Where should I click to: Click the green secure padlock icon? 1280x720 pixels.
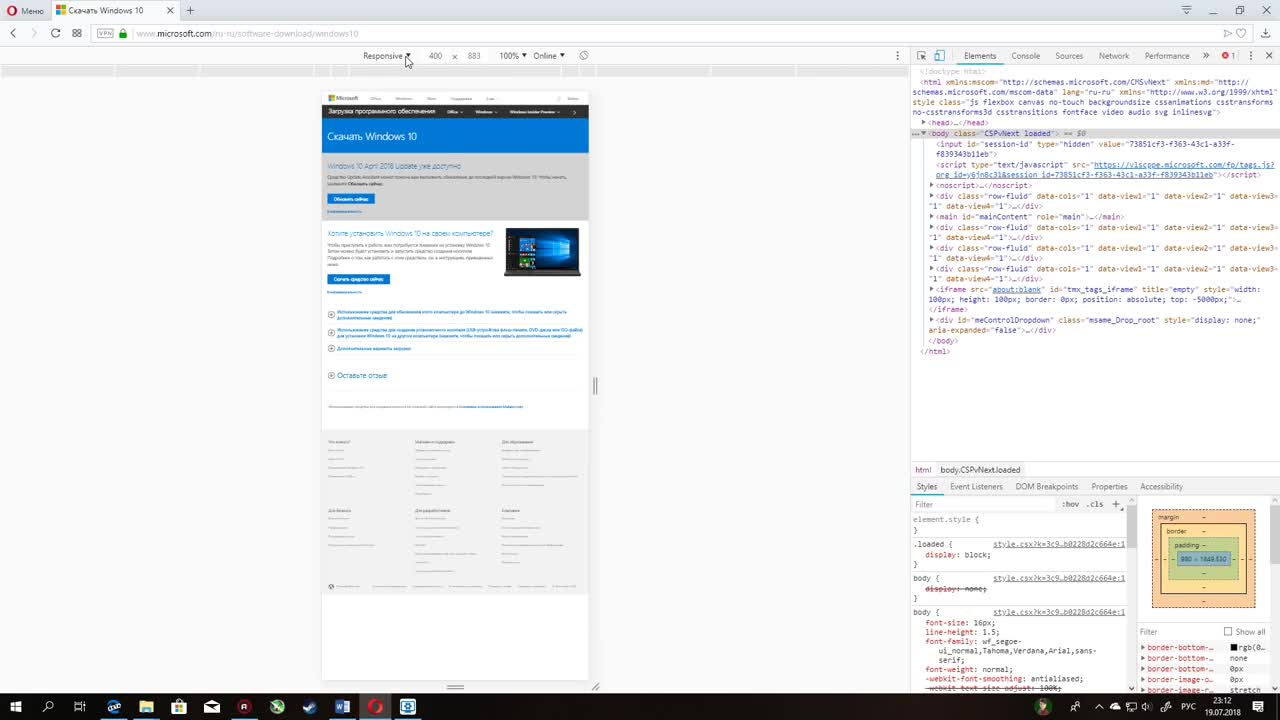click(x=123, y=33)
